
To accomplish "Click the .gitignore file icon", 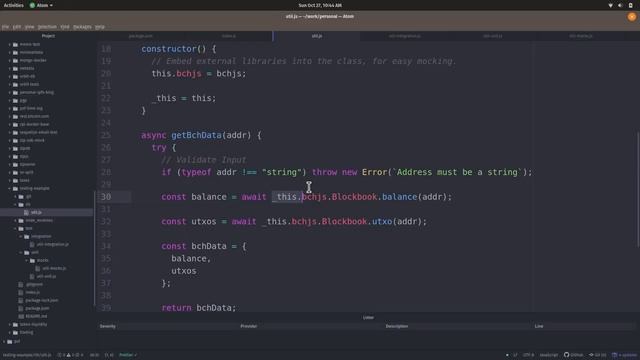I will (21, 284).
